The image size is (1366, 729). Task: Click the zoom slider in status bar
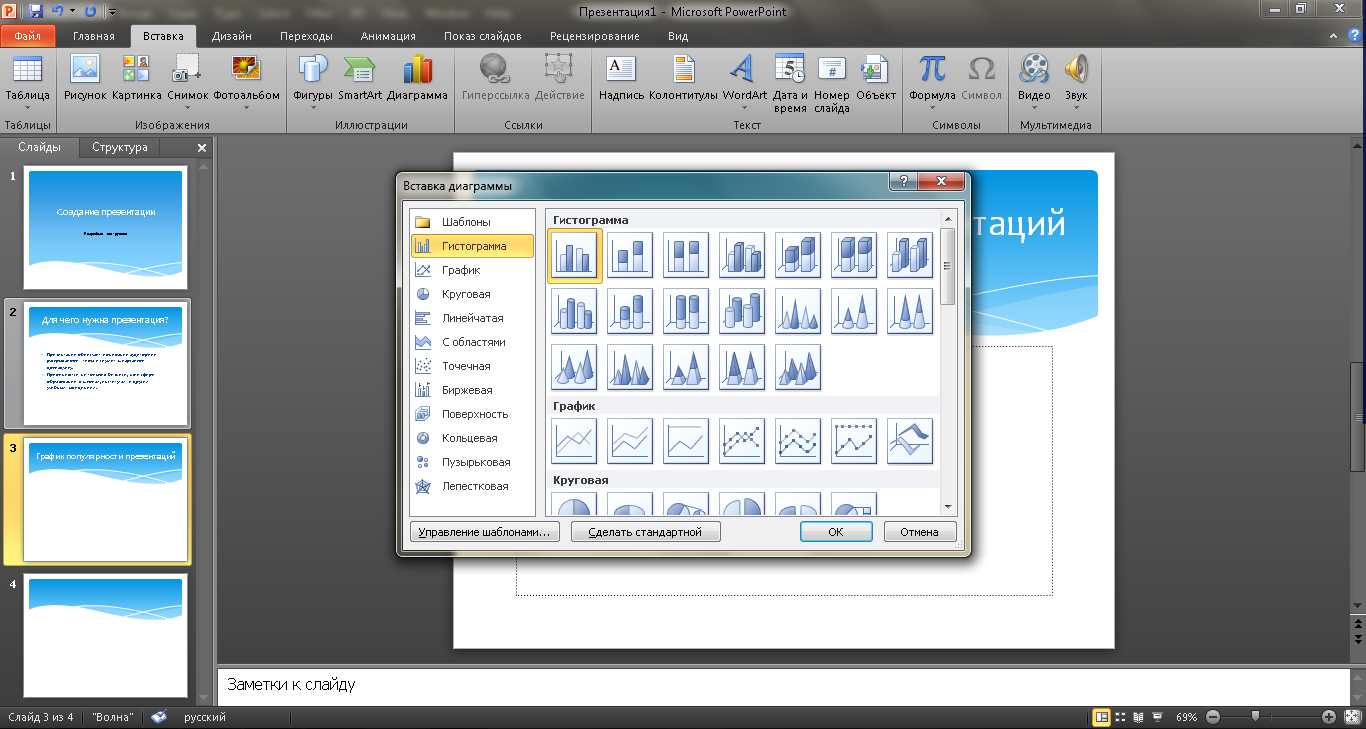click(x=1255, y=716)
